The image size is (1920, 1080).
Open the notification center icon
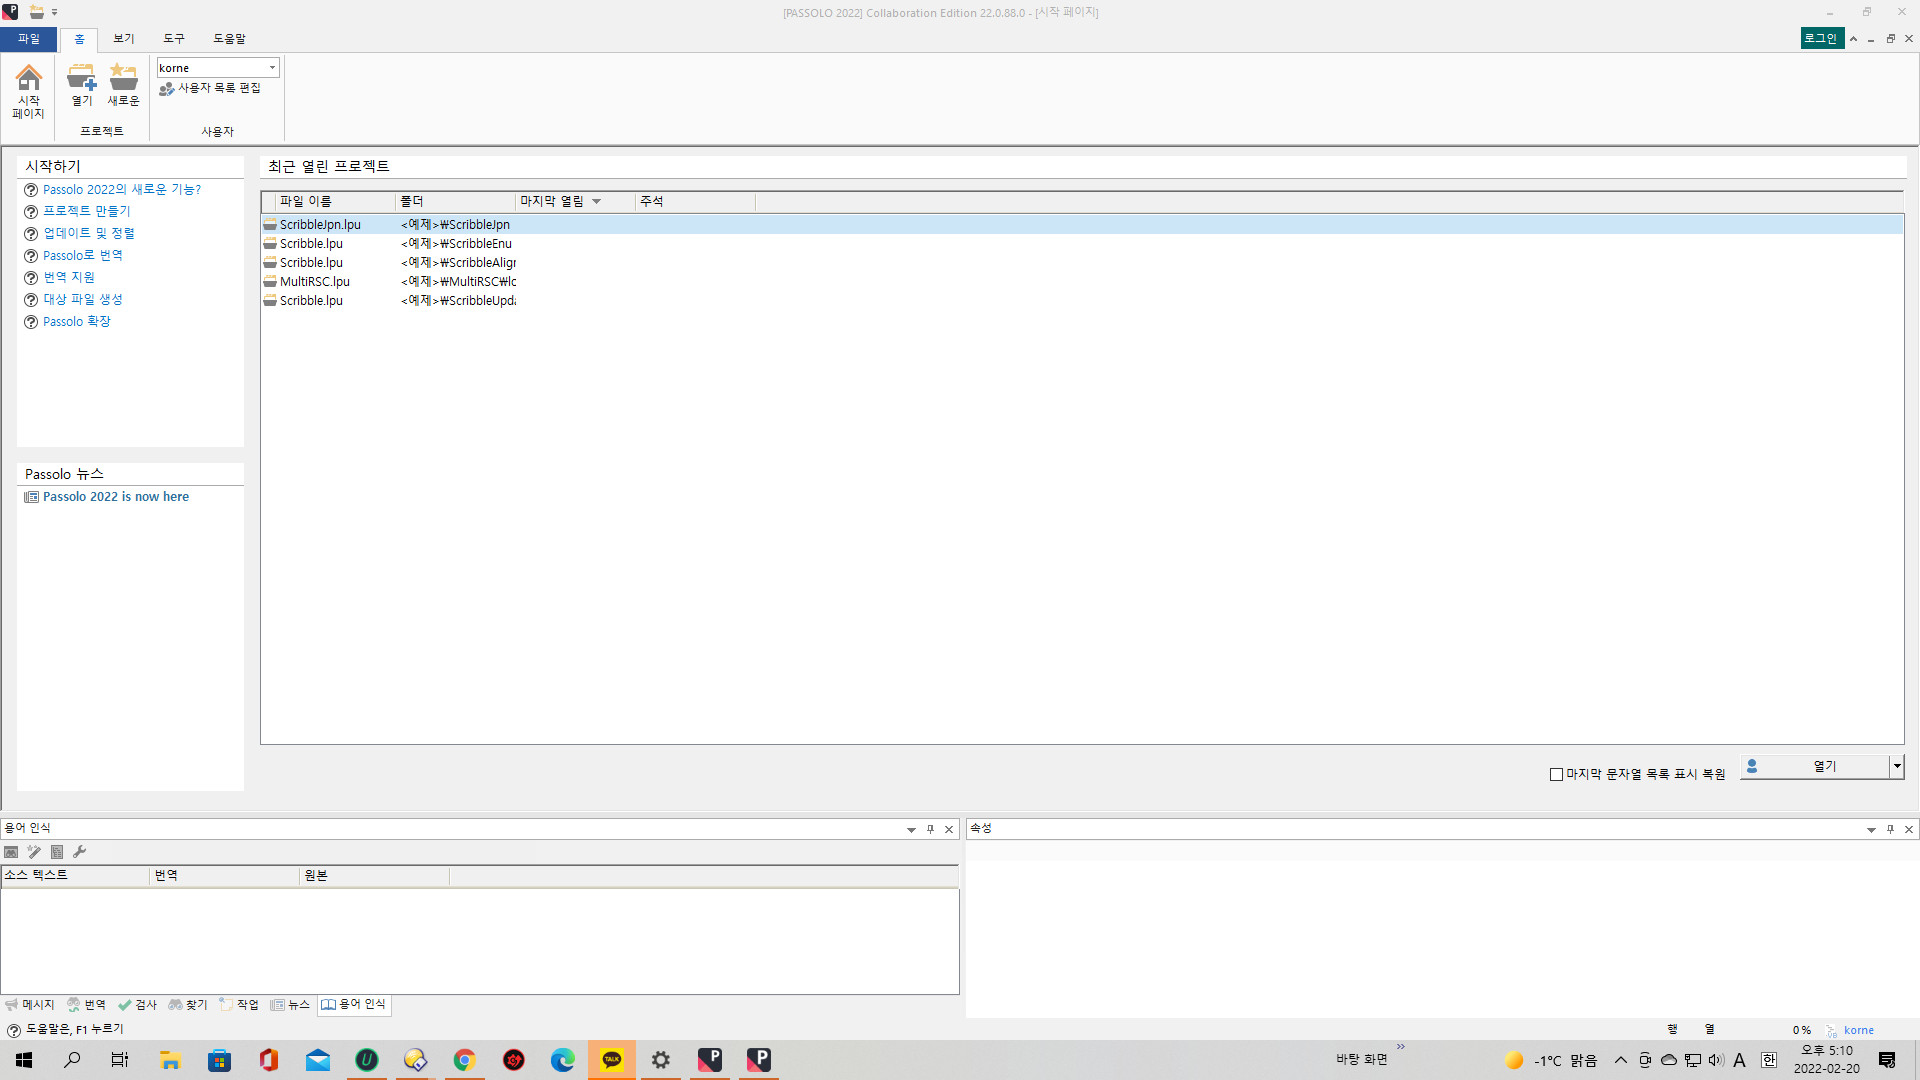point(1887,1060)
